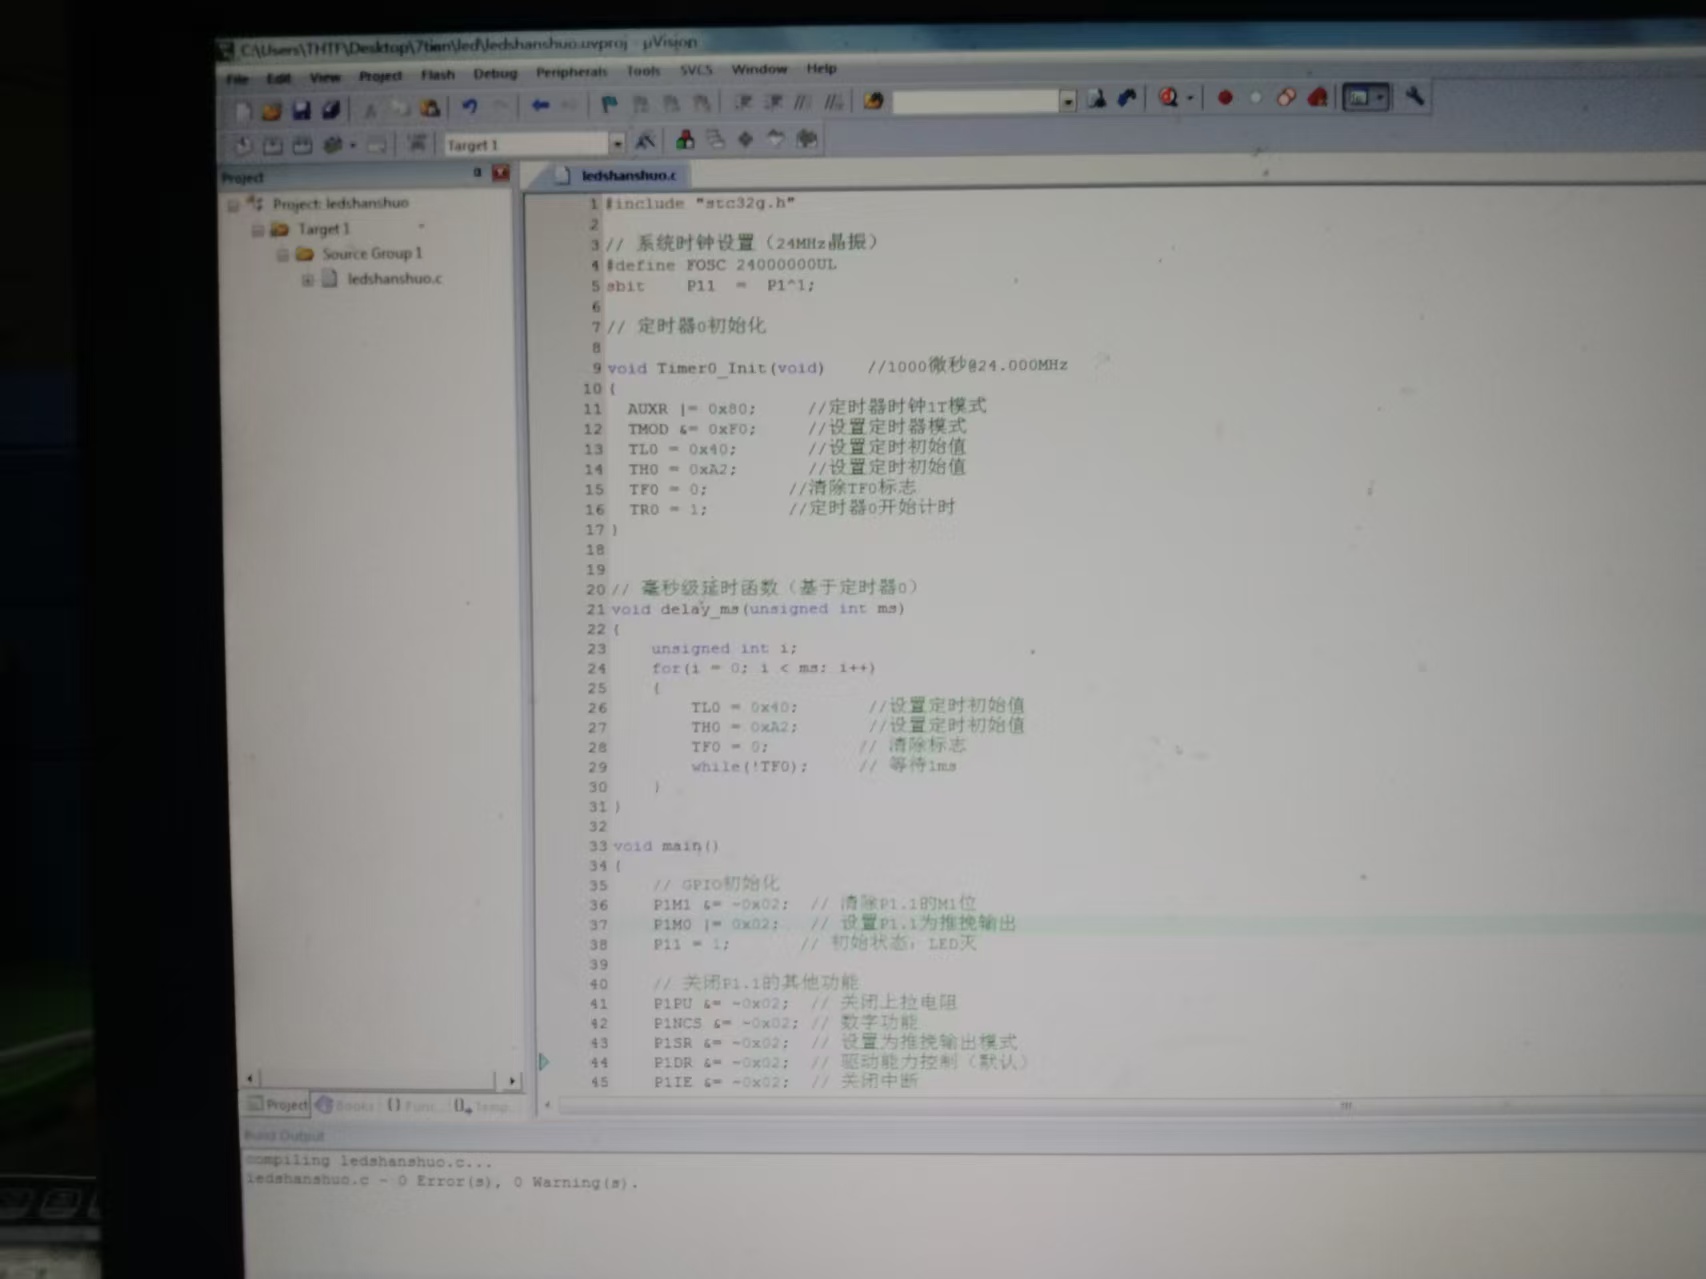Collapse the Project: ledshanshuo tree node
Image resolution: width=1706 pixels, height=1279 pixels.
(233, 205)
